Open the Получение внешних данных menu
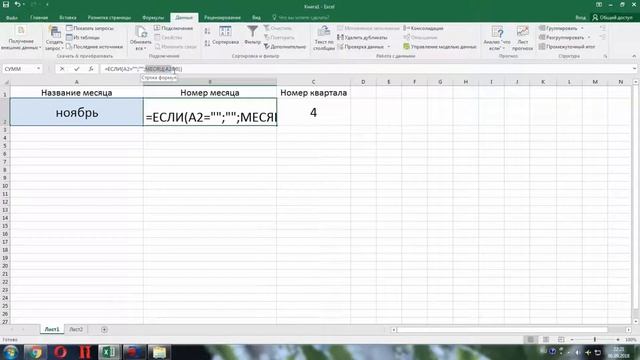This screenshot has width=640, height=360. coord(21,38)
